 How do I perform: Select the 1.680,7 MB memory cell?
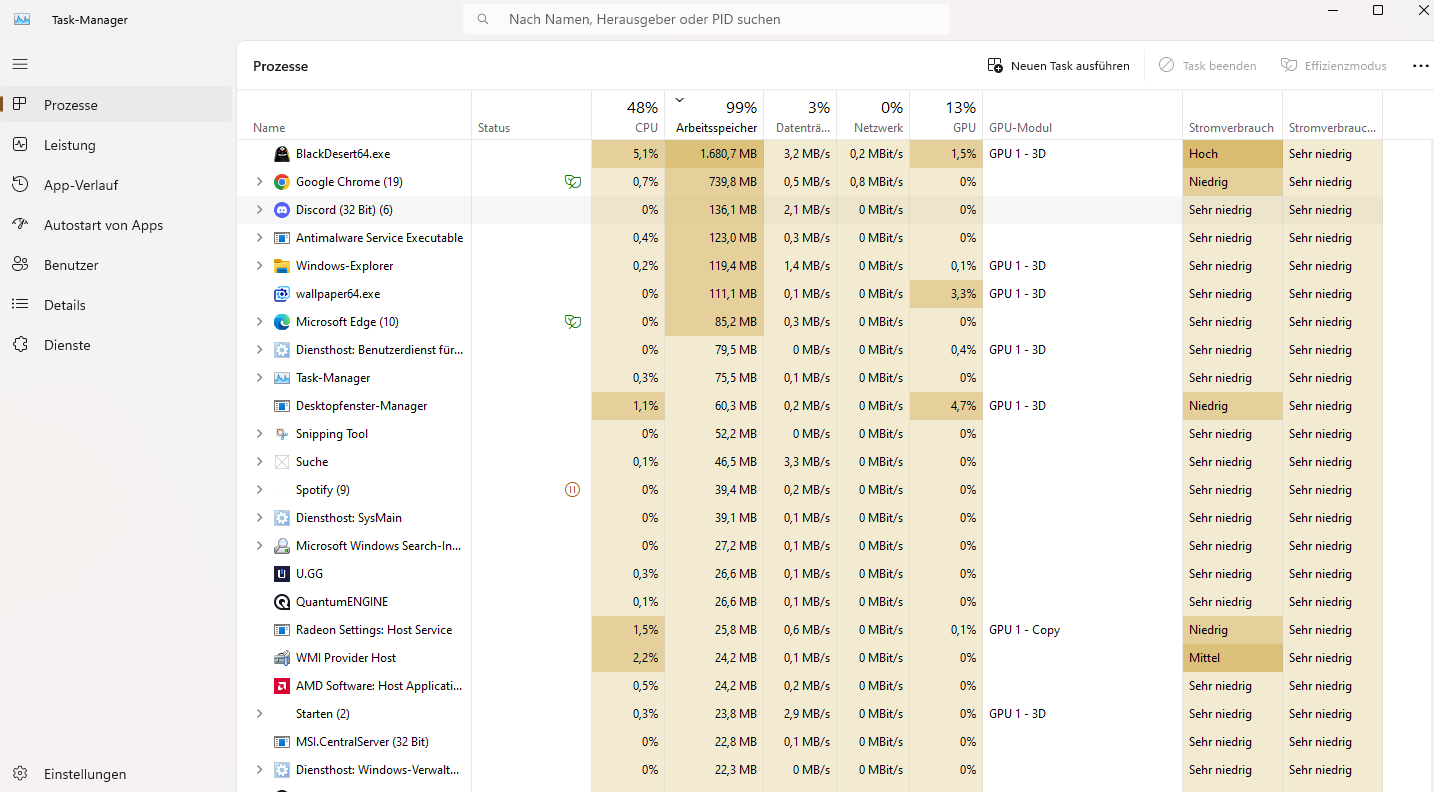(714, 154)
